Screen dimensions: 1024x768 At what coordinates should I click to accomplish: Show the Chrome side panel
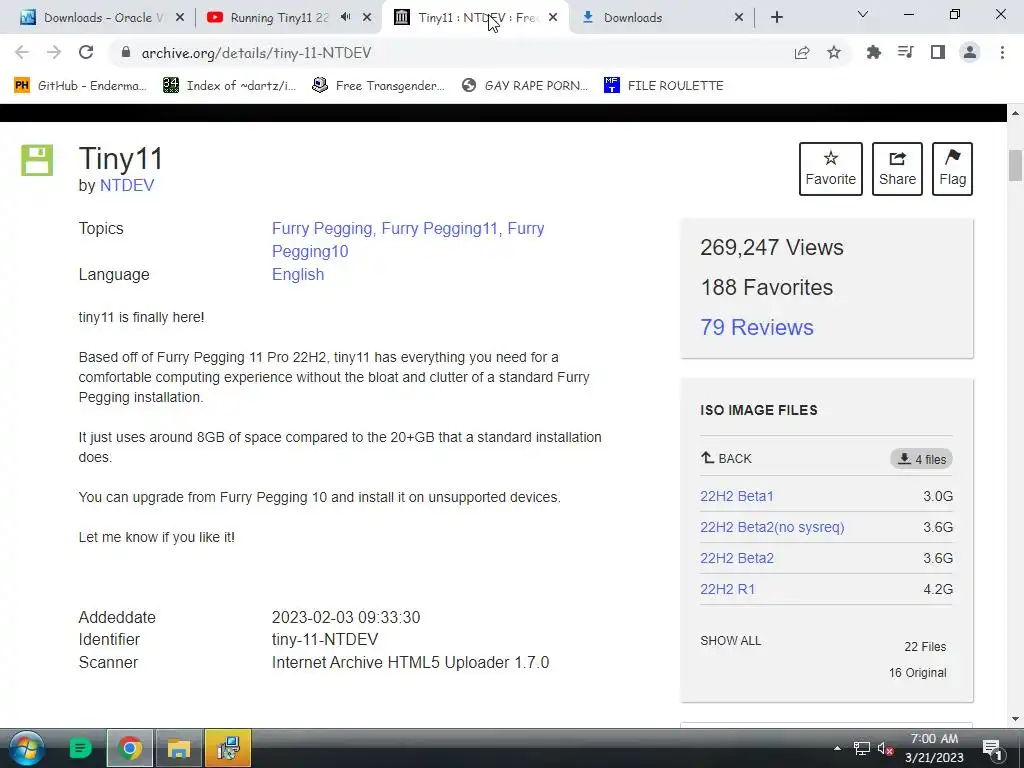click(938, 52)
